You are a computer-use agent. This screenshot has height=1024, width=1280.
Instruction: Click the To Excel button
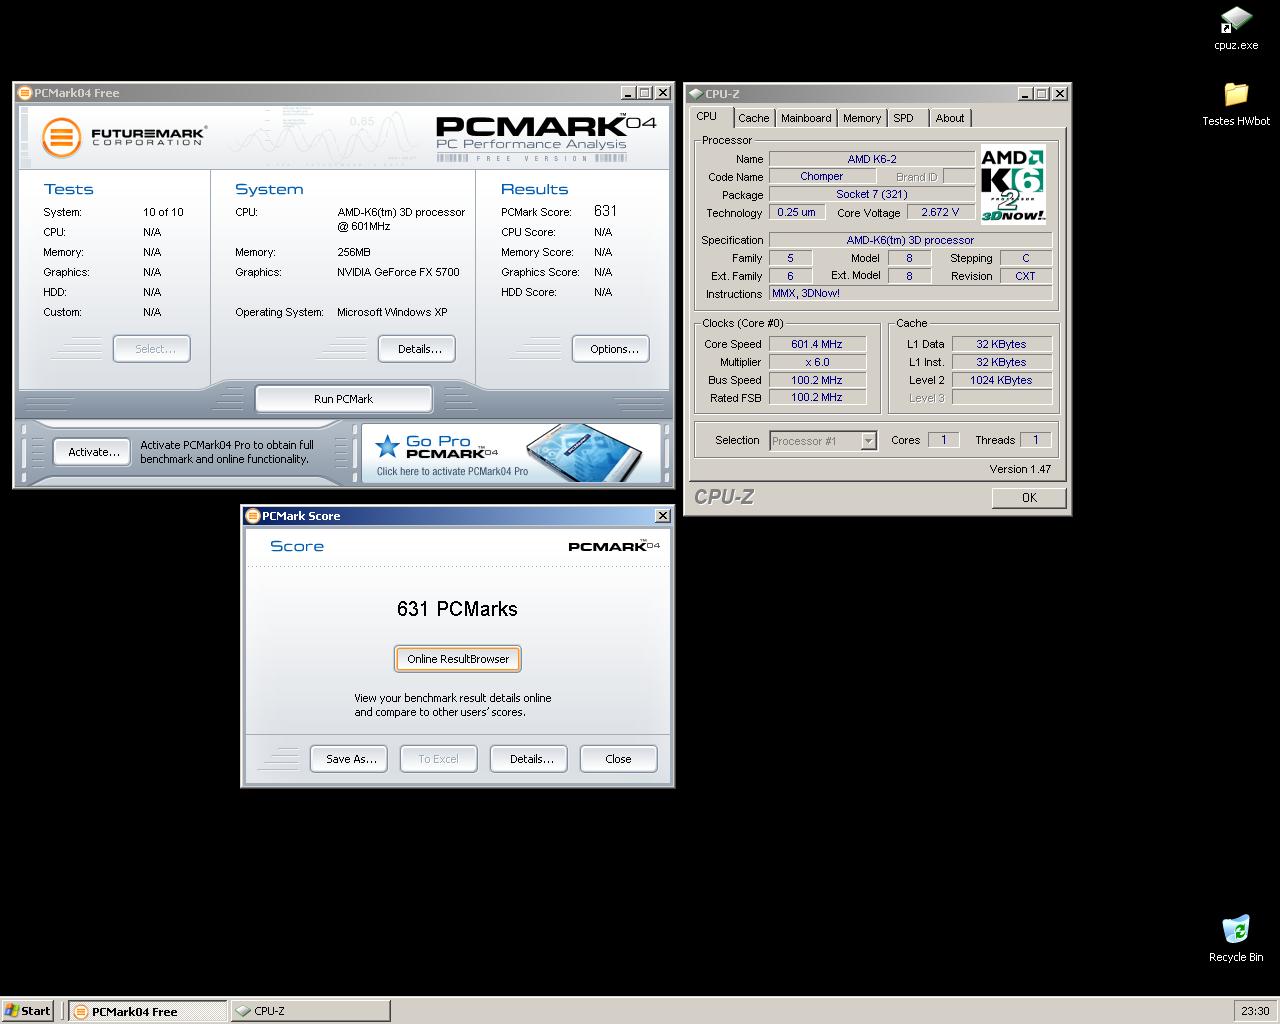(x=438, y=759)
